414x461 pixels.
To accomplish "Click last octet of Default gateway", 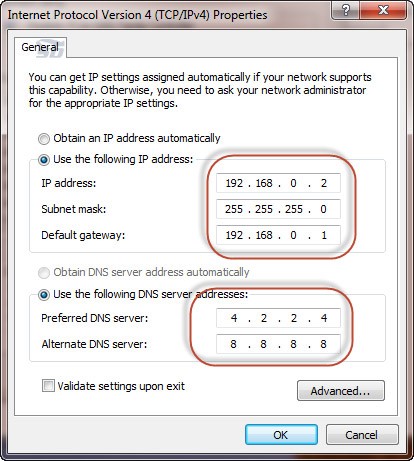I will pyautogui.click(x=324, y=235).
